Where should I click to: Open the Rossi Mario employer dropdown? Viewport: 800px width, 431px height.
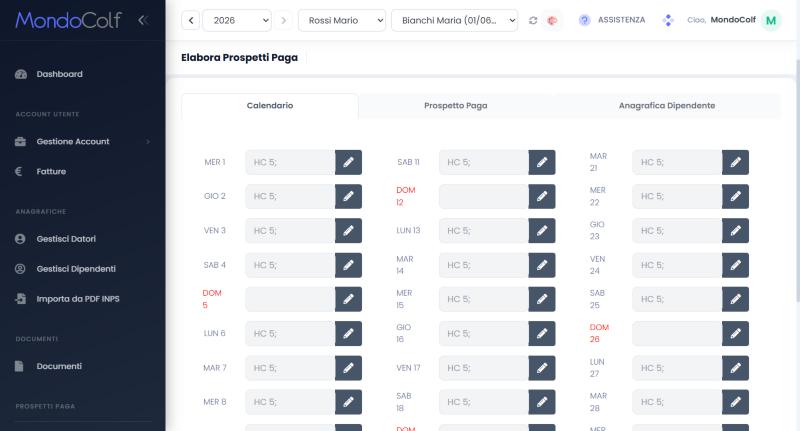pos(342,20)
